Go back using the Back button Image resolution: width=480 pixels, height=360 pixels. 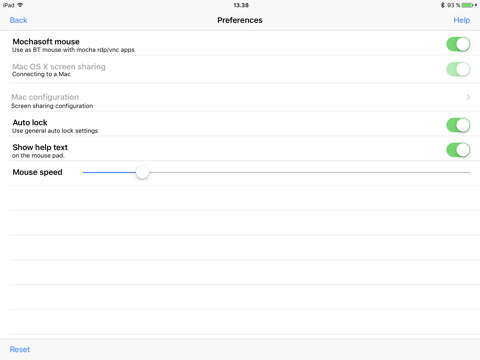[19, 20]
